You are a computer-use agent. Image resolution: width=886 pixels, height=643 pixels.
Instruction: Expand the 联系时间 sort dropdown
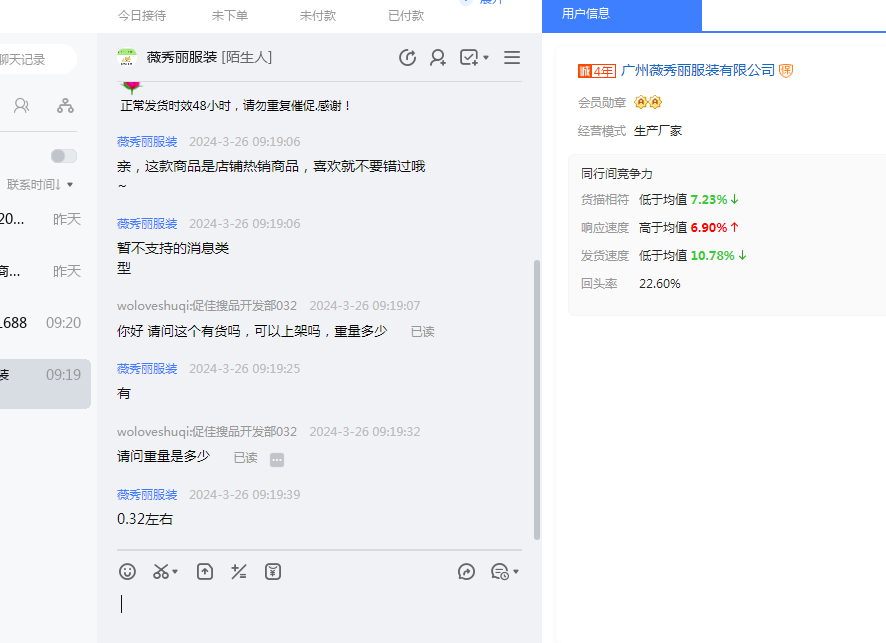[69, 185]
